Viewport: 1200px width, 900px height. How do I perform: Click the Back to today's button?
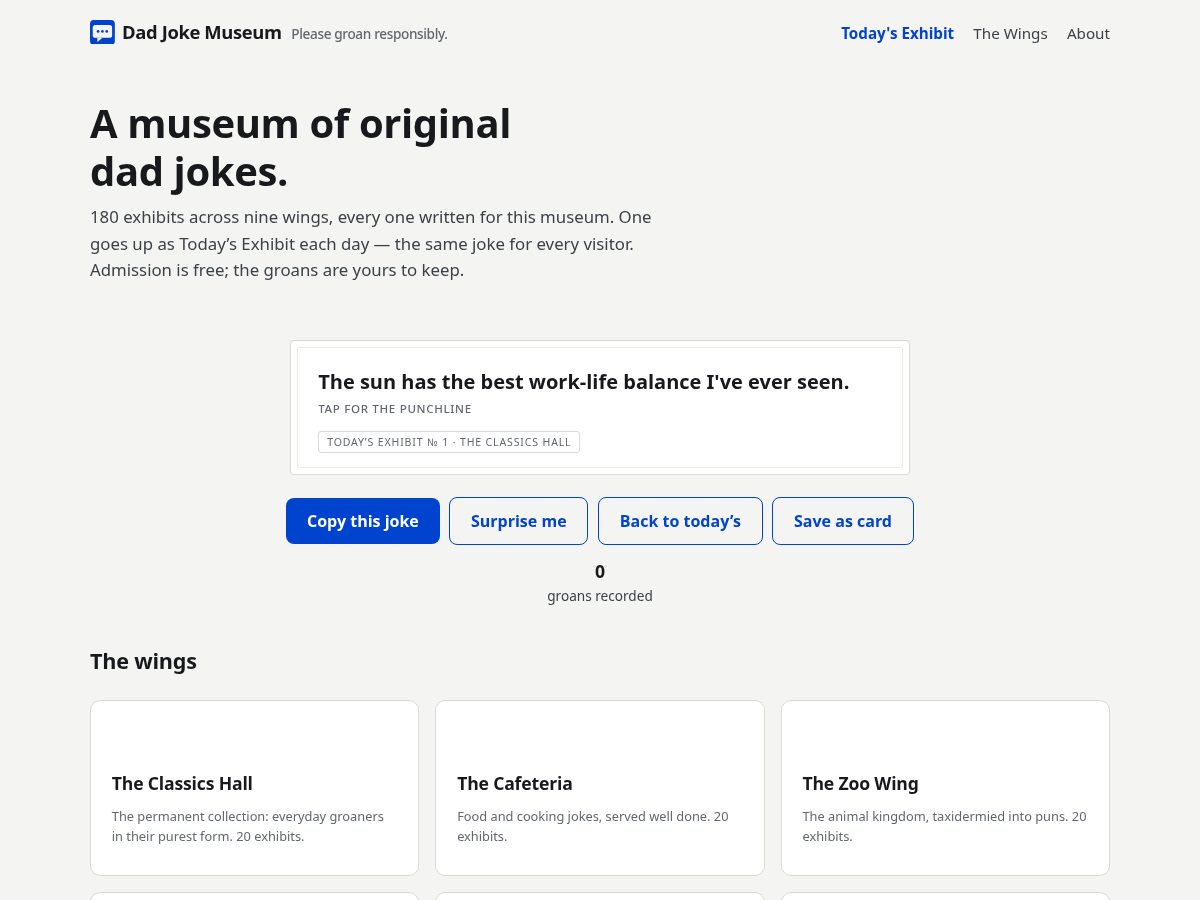tap(680, 521)
